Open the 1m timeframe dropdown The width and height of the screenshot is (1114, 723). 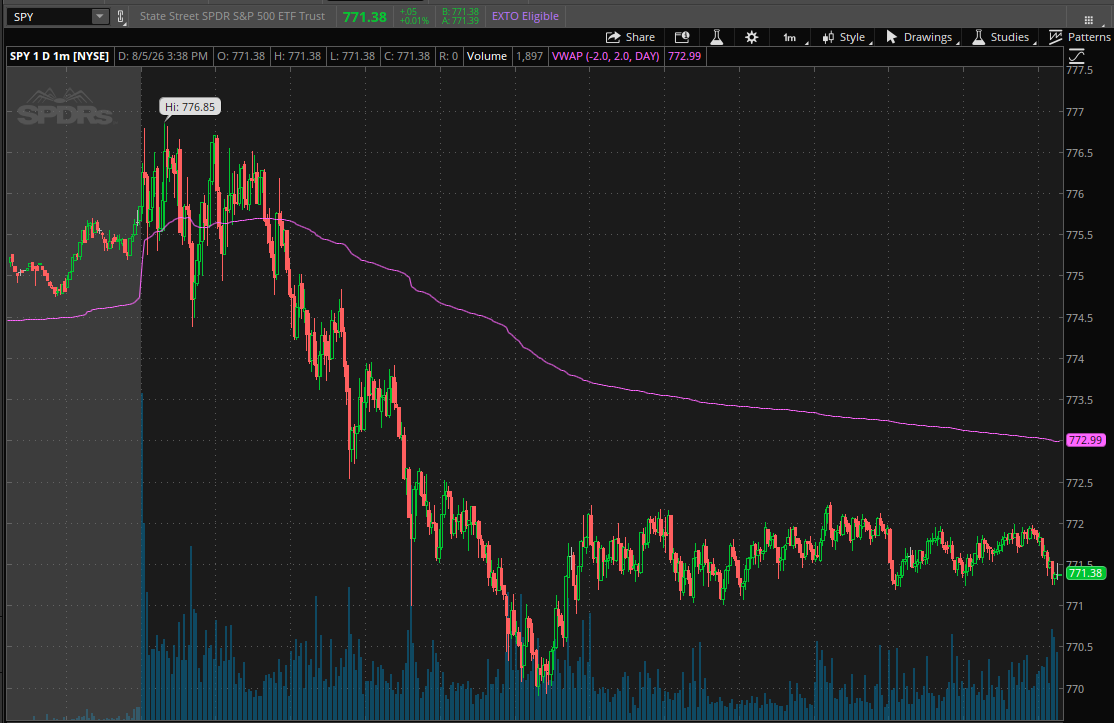[791, 37]
